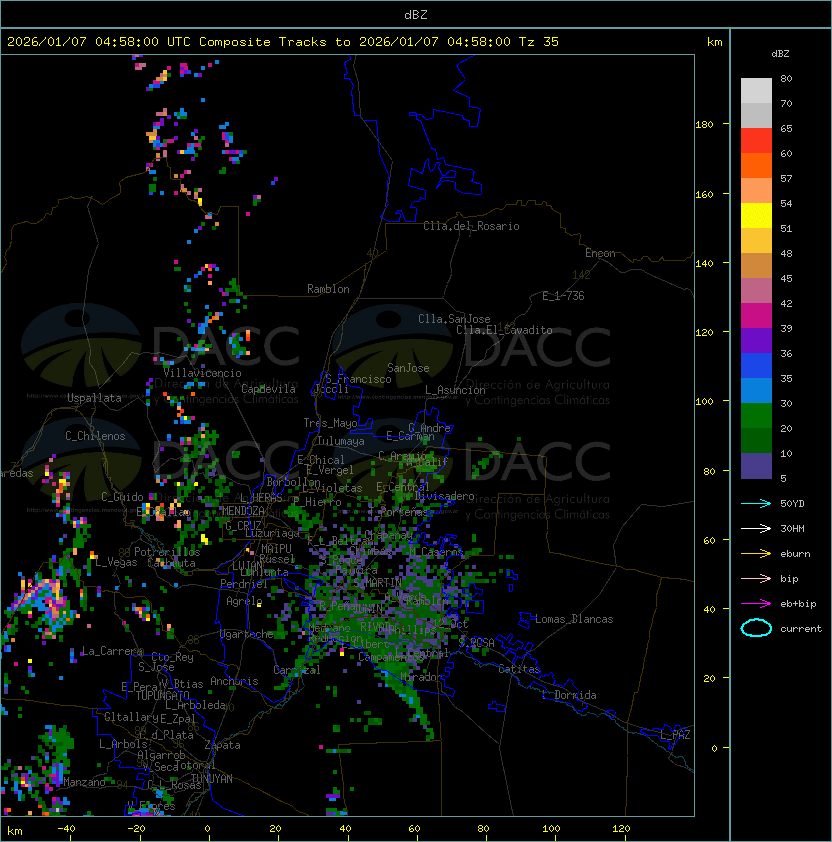Click the 'Uspallata' map label
This screenshot has width=832, height=842.
[x=94, y=398]
